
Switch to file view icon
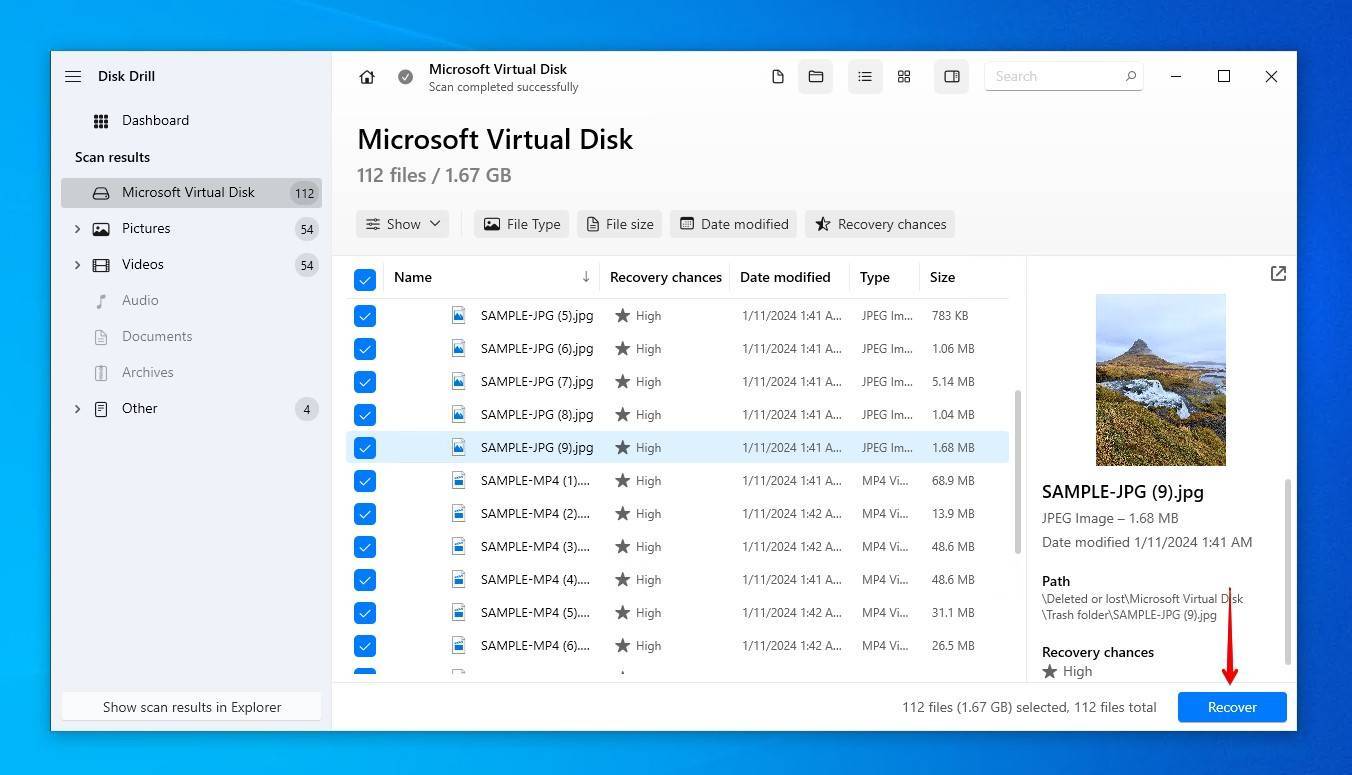click(777, 77)
